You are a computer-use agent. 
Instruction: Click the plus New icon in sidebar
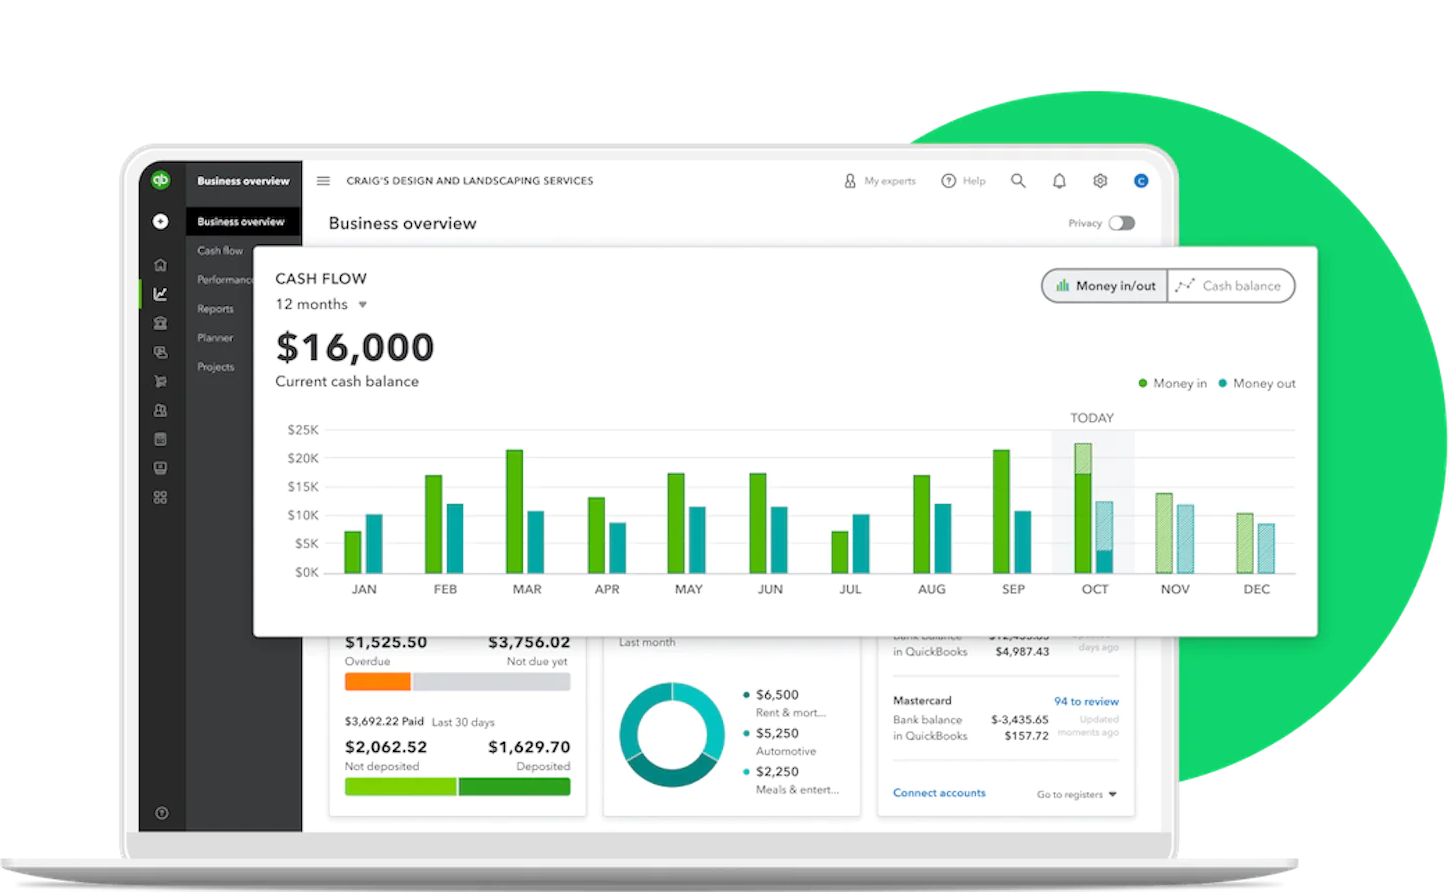160,222
